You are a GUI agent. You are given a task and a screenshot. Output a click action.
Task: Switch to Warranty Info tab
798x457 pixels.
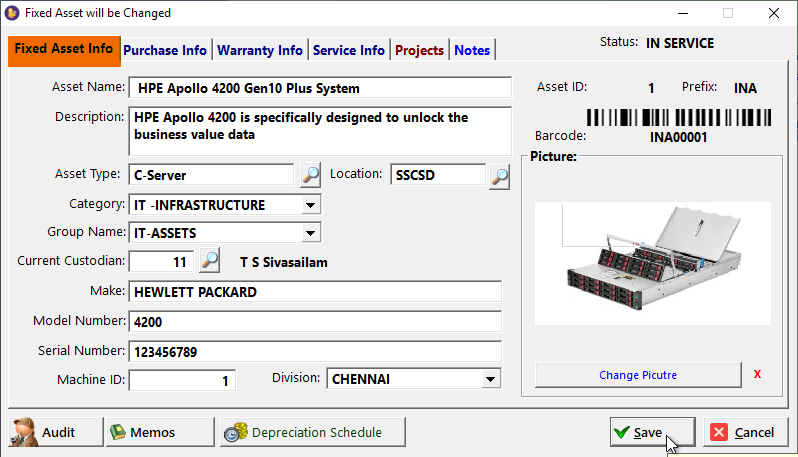pos(260,50)
